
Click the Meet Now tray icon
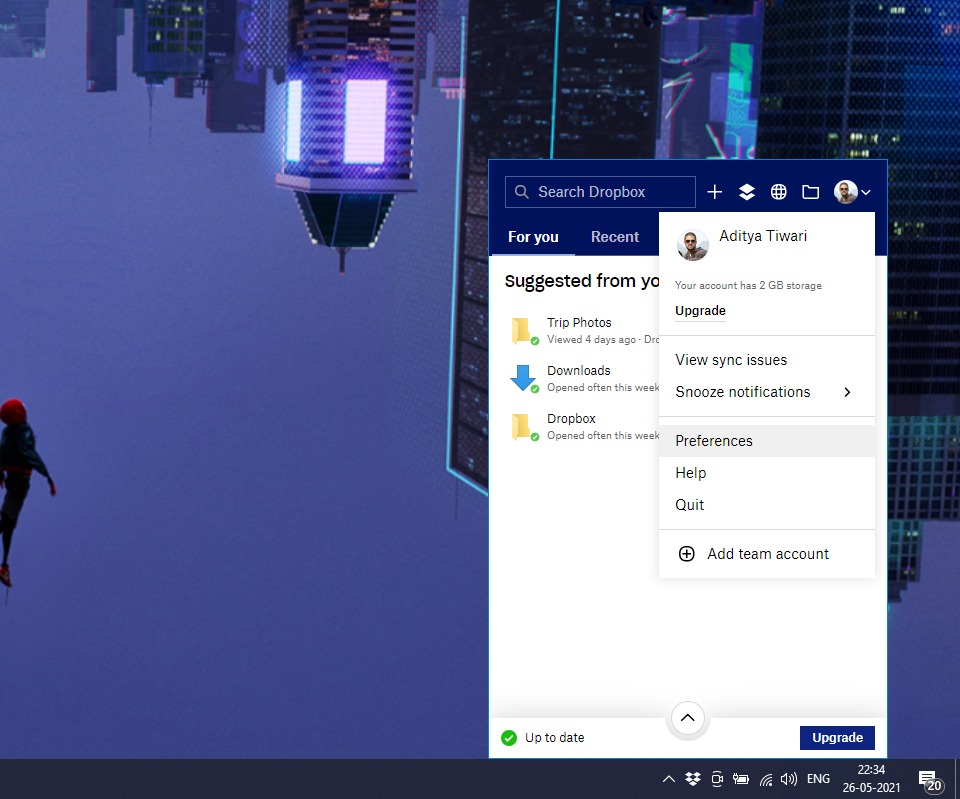click(x=717, y=779)
